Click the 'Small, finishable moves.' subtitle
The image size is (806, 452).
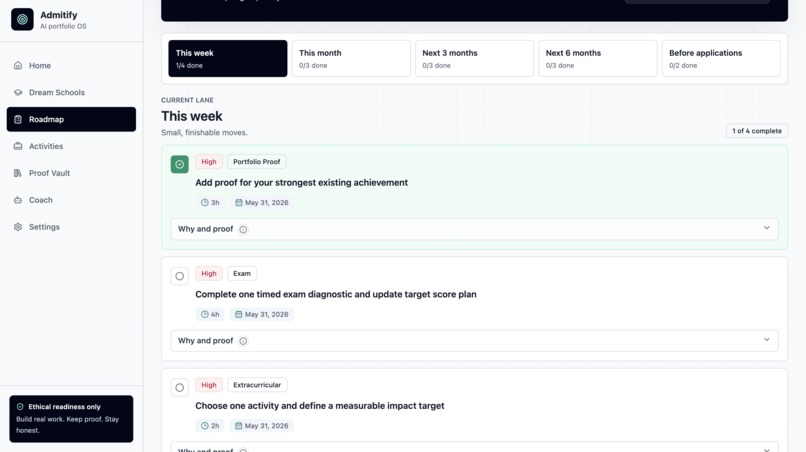click(x=204, y=133)
